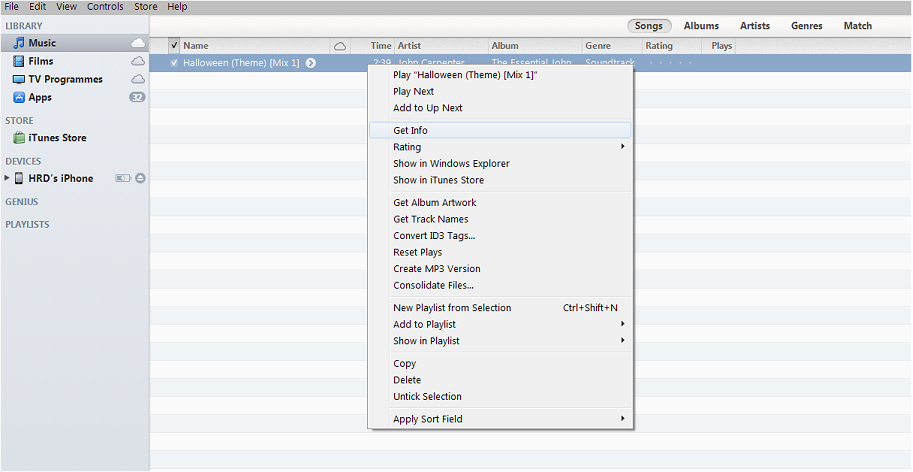
Task: Click the iCloud column header icon
Action: (x=340, y=46)
